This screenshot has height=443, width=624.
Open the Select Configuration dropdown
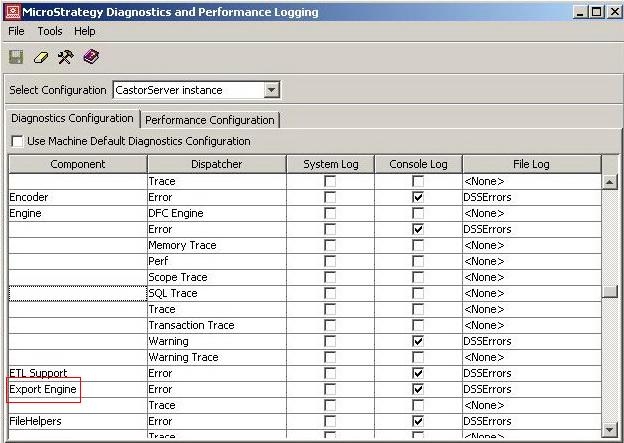pyautogui.click(x=272, y=90)
